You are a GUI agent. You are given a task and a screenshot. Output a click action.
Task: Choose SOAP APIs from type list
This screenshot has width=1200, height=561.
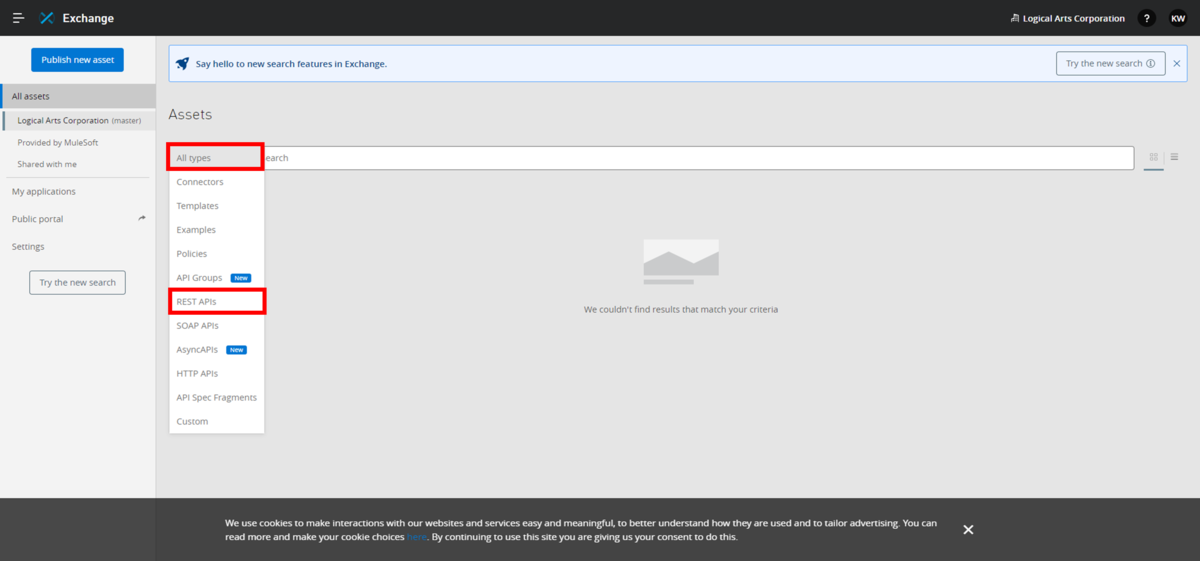coord(216,325)
